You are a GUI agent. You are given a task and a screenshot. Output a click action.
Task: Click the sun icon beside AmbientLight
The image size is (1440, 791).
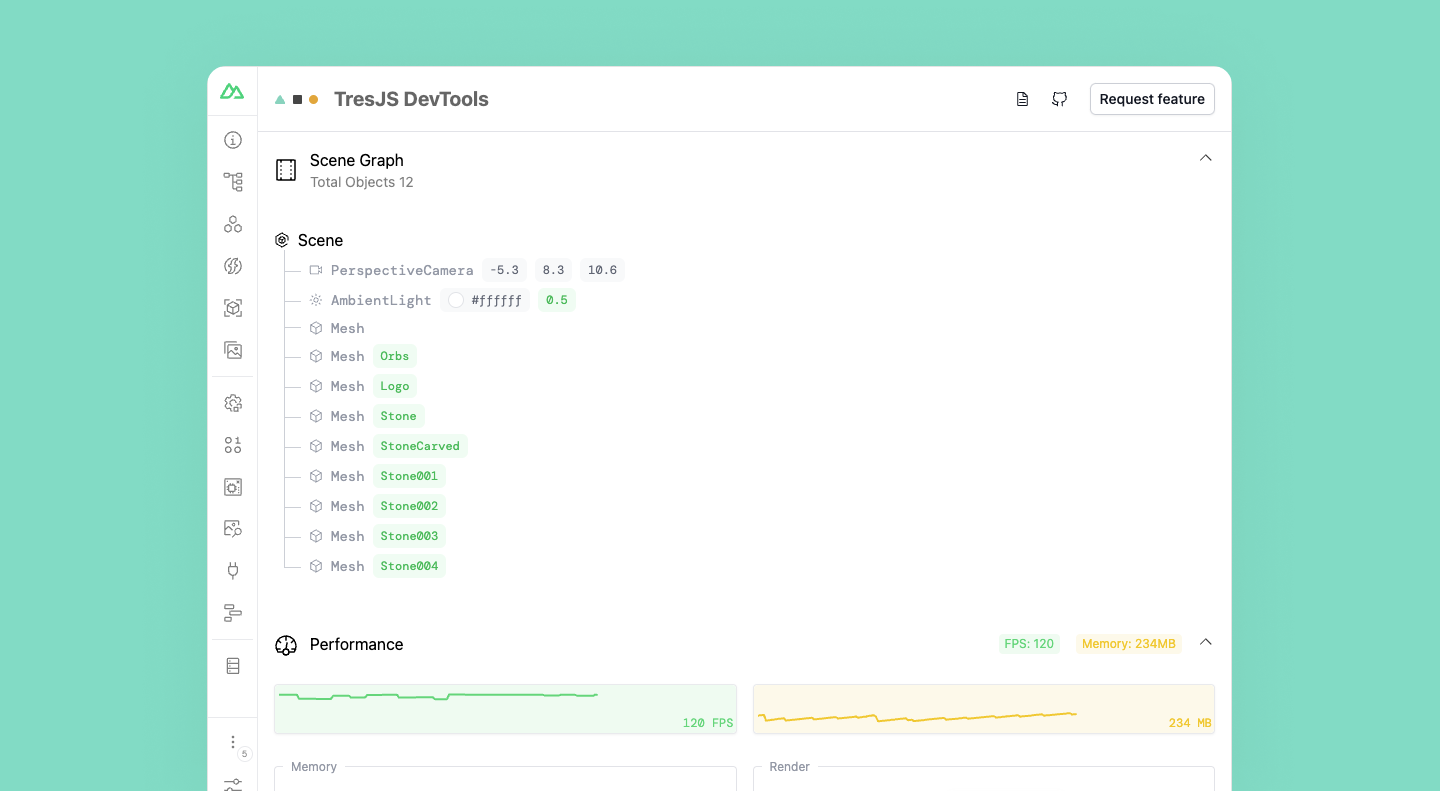(316, 300)
